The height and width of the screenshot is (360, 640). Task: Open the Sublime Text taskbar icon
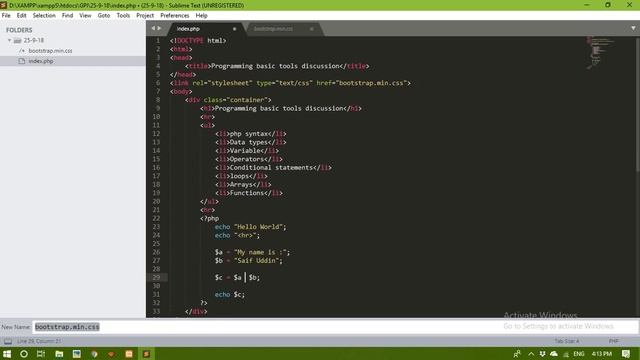pos(146,353)
